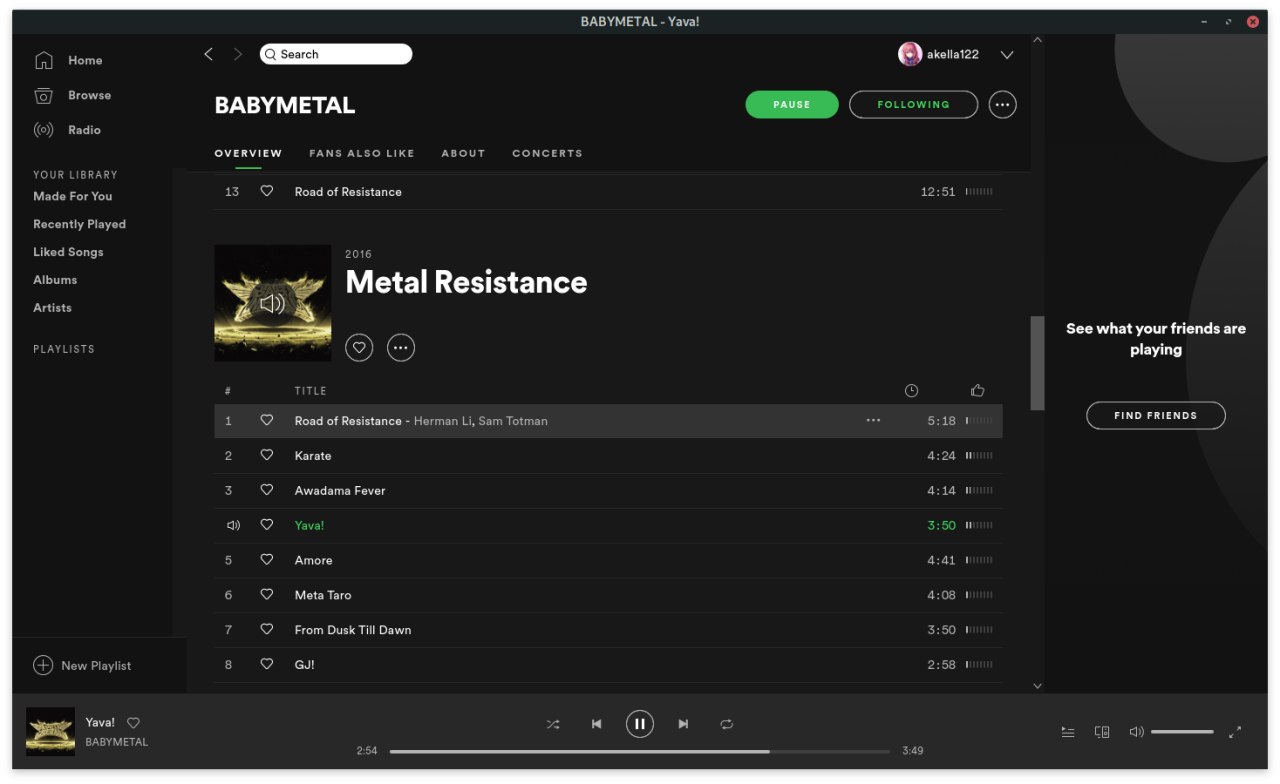Open Recently Played library section

tap(80, 225)
